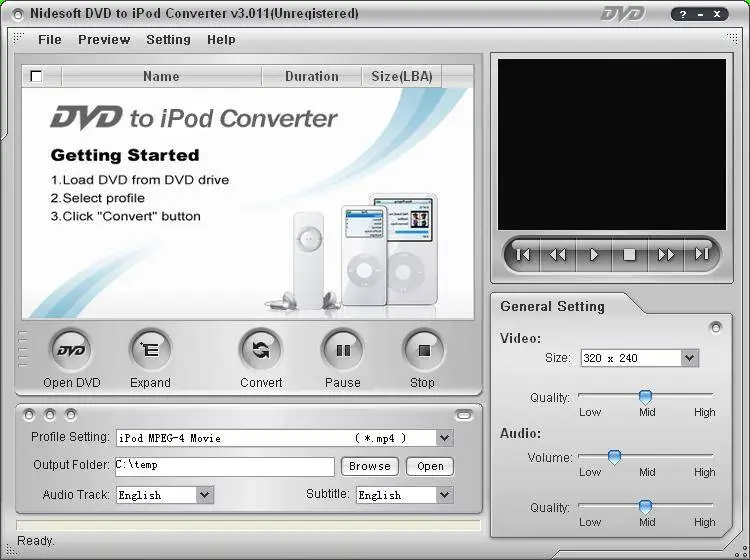Click the round knob in General Setting panel

(716, 328)
